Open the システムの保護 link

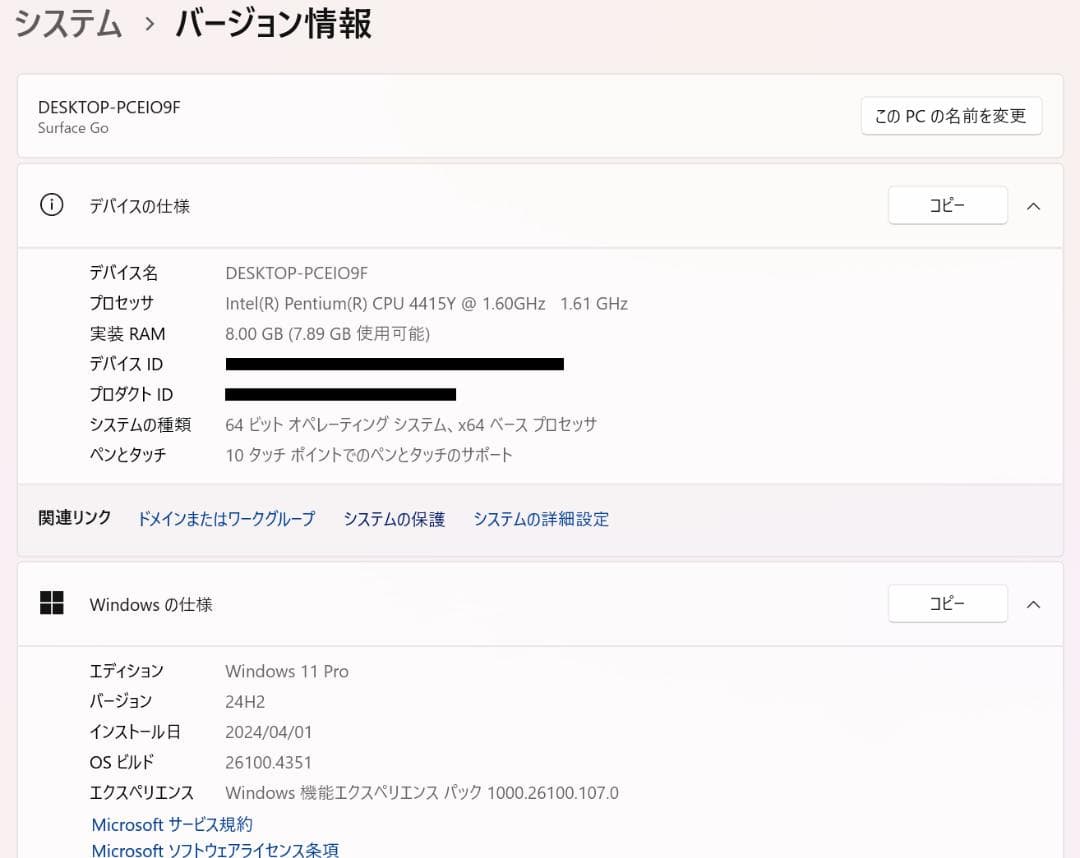click(394, 518)
